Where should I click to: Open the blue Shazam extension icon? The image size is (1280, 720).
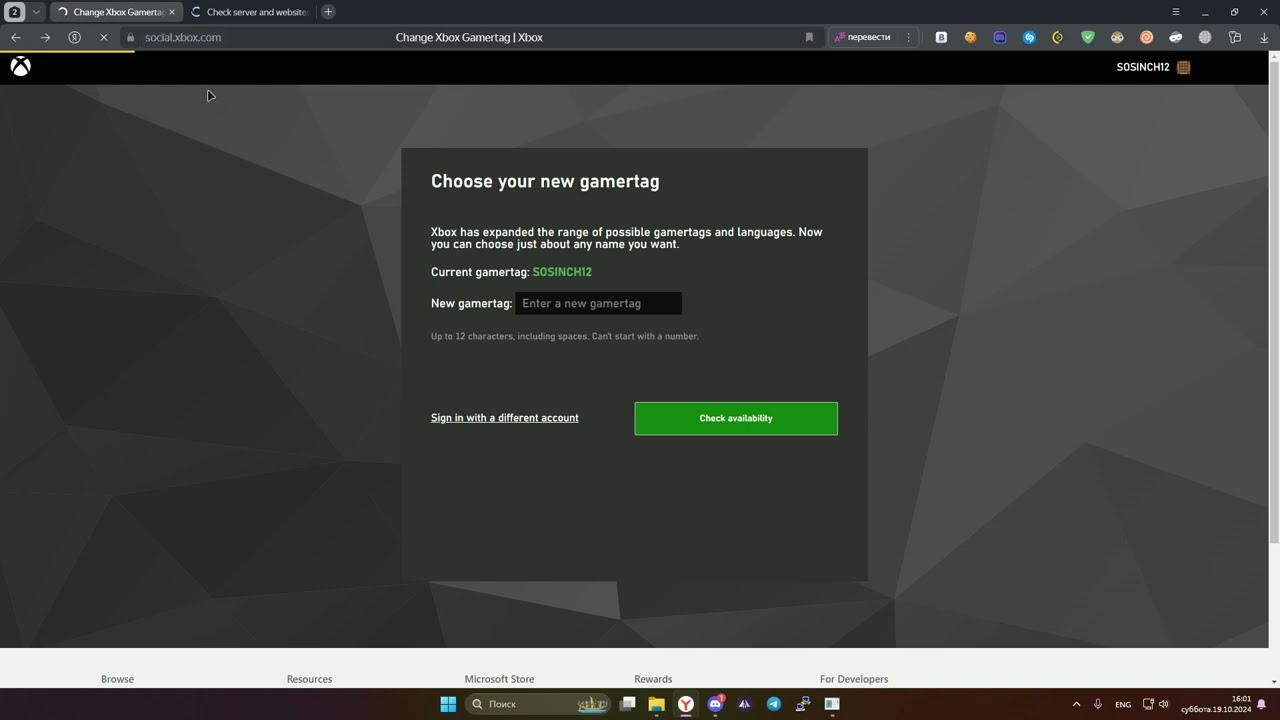(x=1029, y=37)
